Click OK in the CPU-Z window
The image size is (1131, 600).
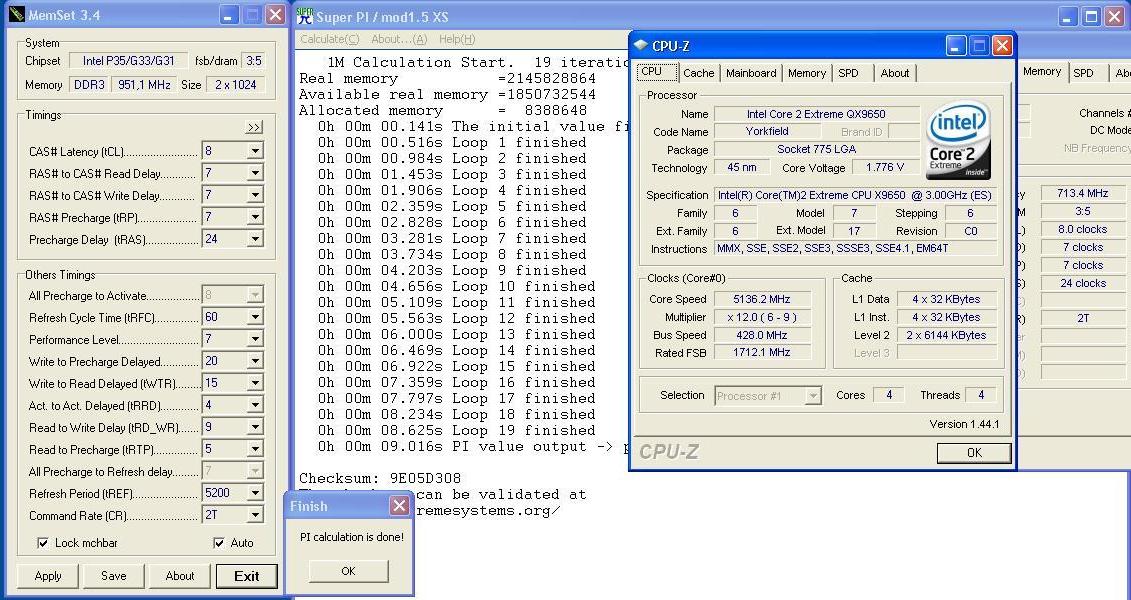974,452
